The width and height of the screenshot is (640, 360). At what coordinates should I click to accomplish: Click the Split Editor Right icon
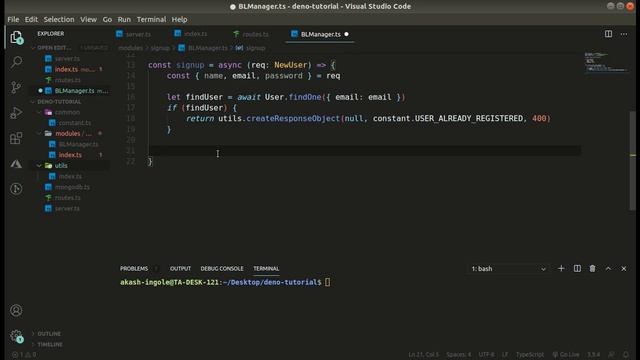pyautogui.click(x=608, y=34)
